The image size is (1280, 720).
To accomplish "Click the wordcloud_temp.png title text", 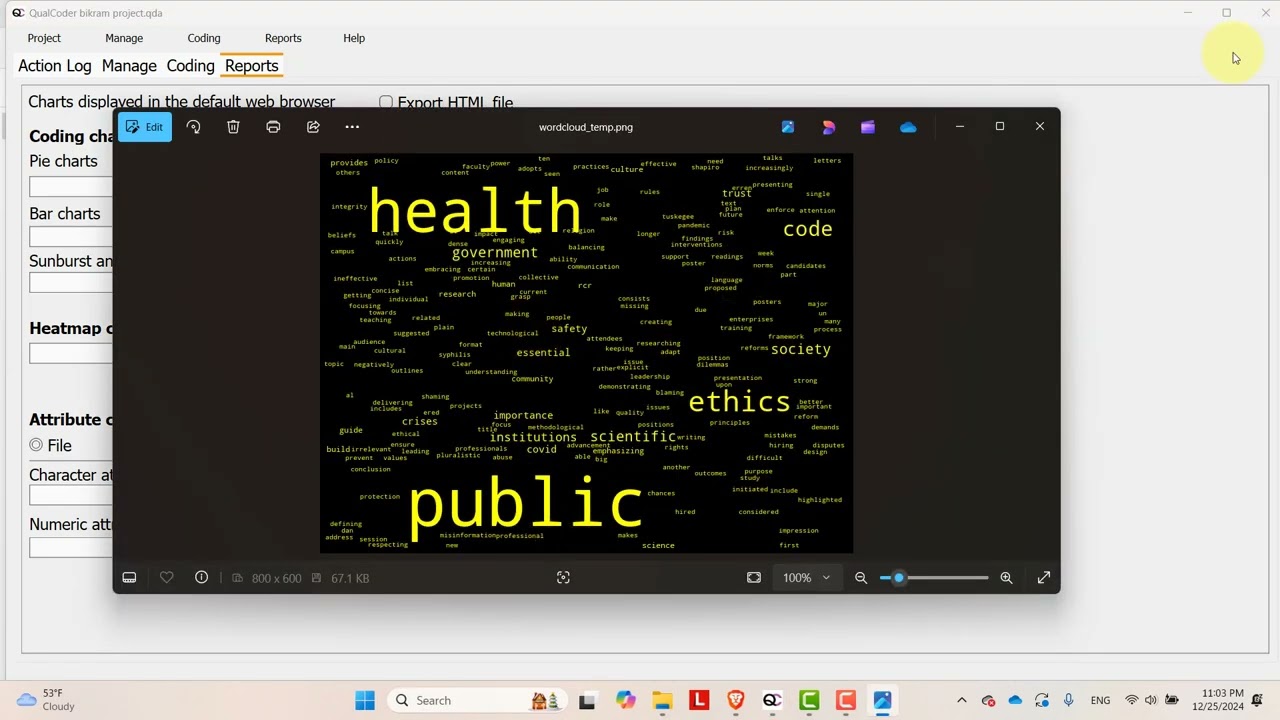I will 586,127.
